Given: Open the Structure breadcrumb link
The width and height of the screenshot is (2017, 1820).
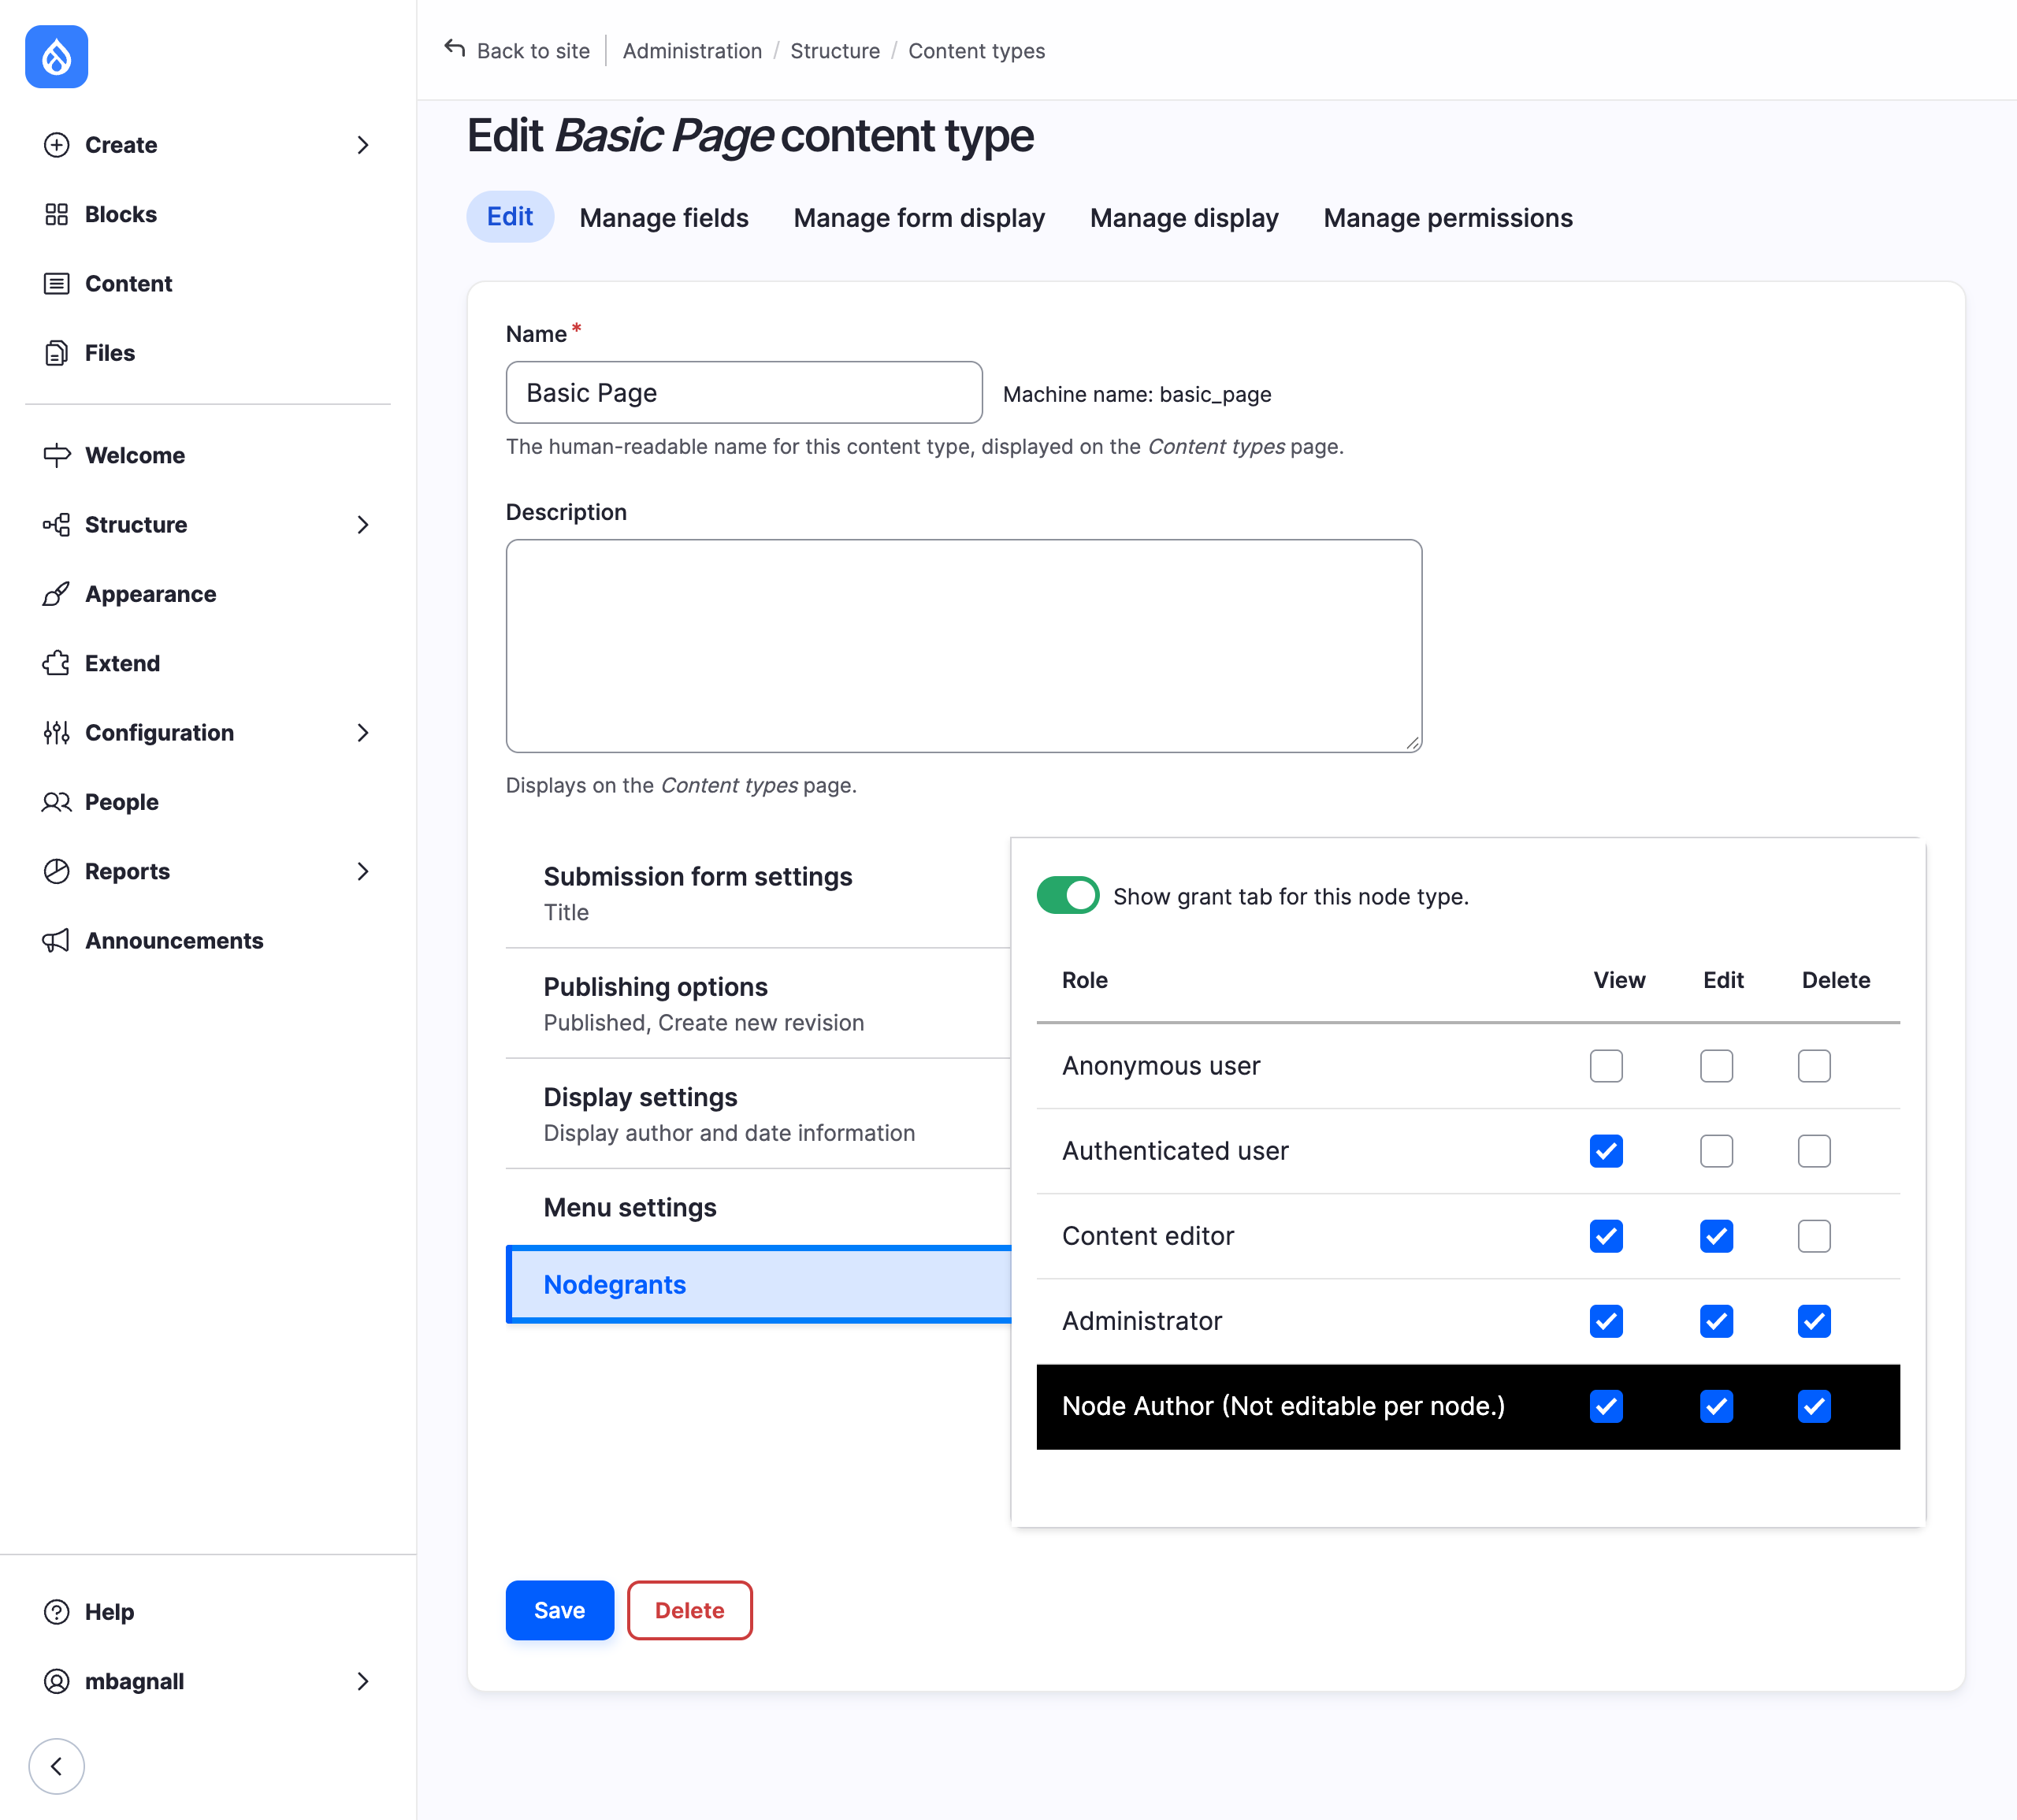Looking at the screenshot, I should click(x=835, y=50).
